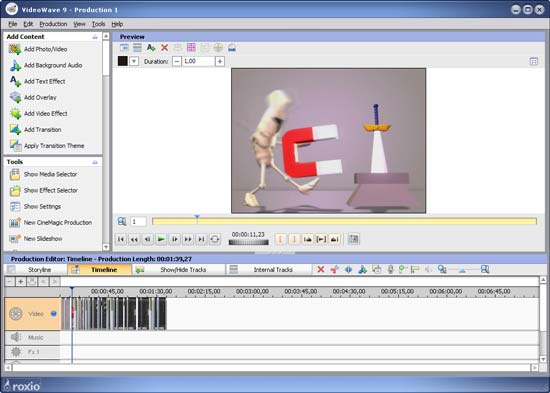The height and width of the screenshot is (393, 550).
Task: Increase duration with the plus button
Action: coord(220,61)
